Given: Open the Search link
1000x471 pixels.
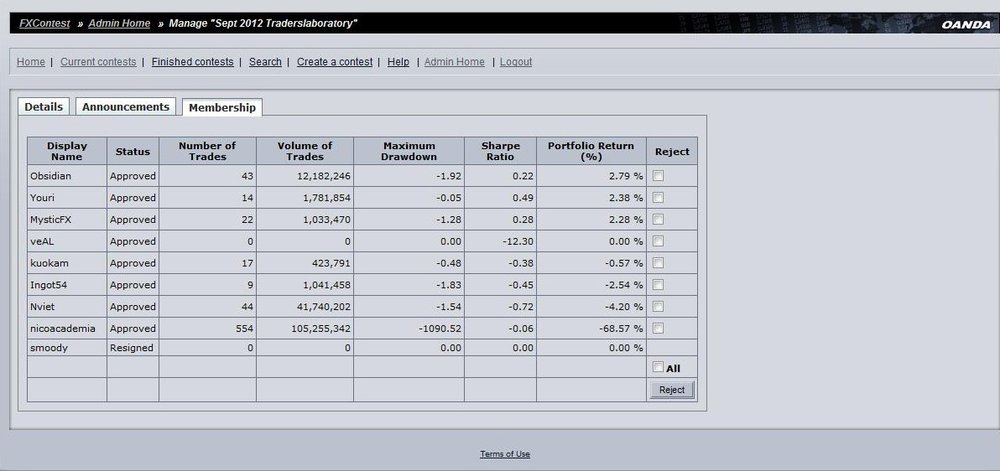Looking at the screenshot, I should (x=265, y=62).
